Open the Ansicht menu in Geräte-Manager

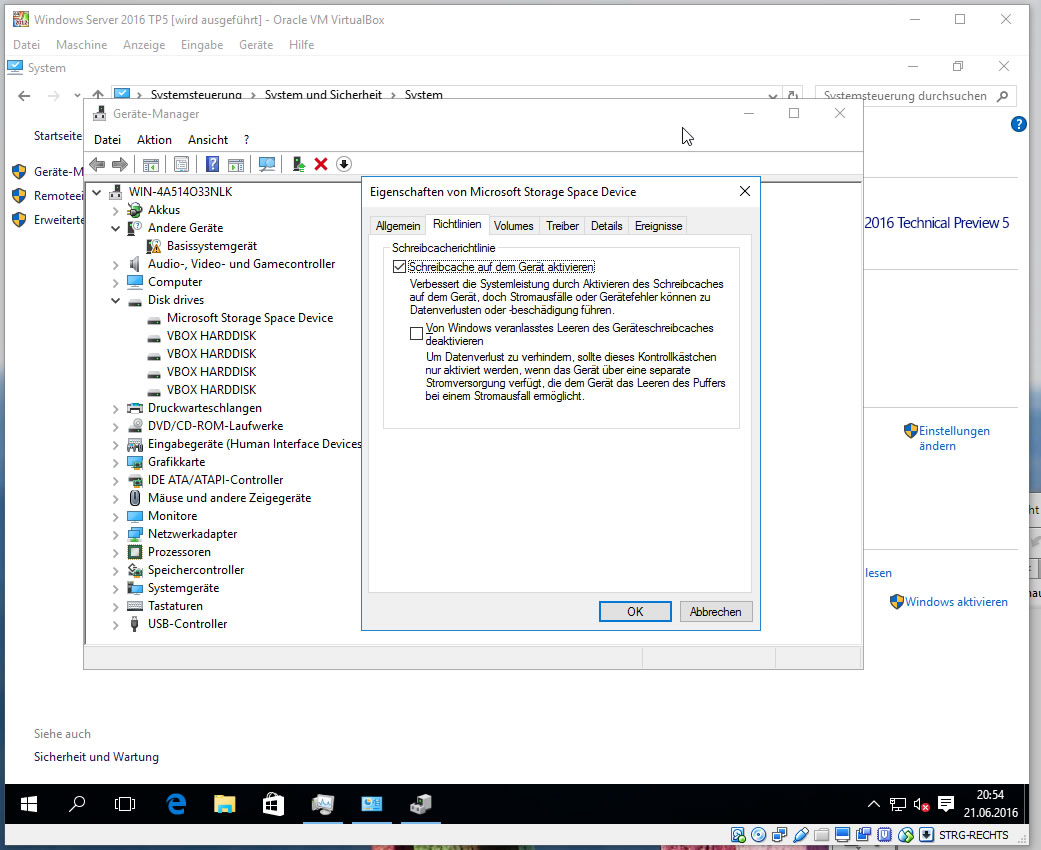pos(208,139)
